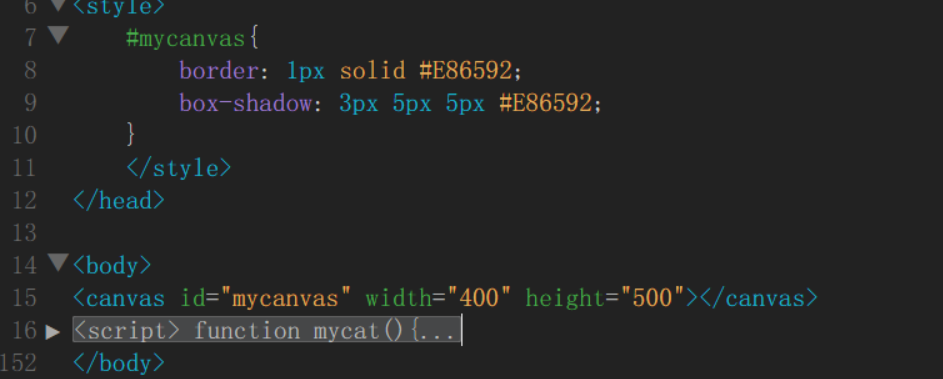Viewport: 943px width, 379px height.
Task: Click the closing </style> tag
Action: 179,168
